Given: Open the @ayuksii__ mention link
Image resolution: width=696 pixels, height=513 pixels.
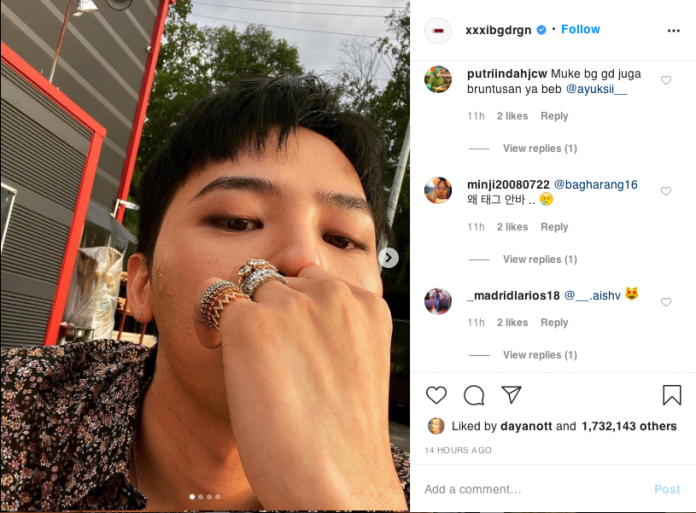Looking at the screenshot, I should coord(596,89).
